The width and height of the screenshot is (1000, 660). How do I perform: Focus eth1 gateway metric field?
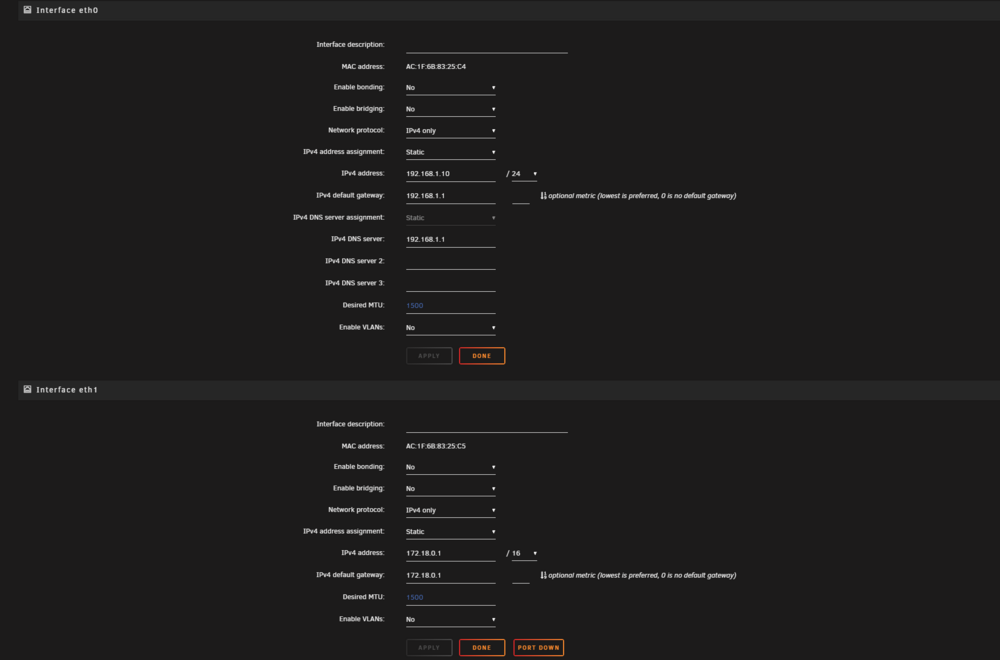click(x=520, y=576)
